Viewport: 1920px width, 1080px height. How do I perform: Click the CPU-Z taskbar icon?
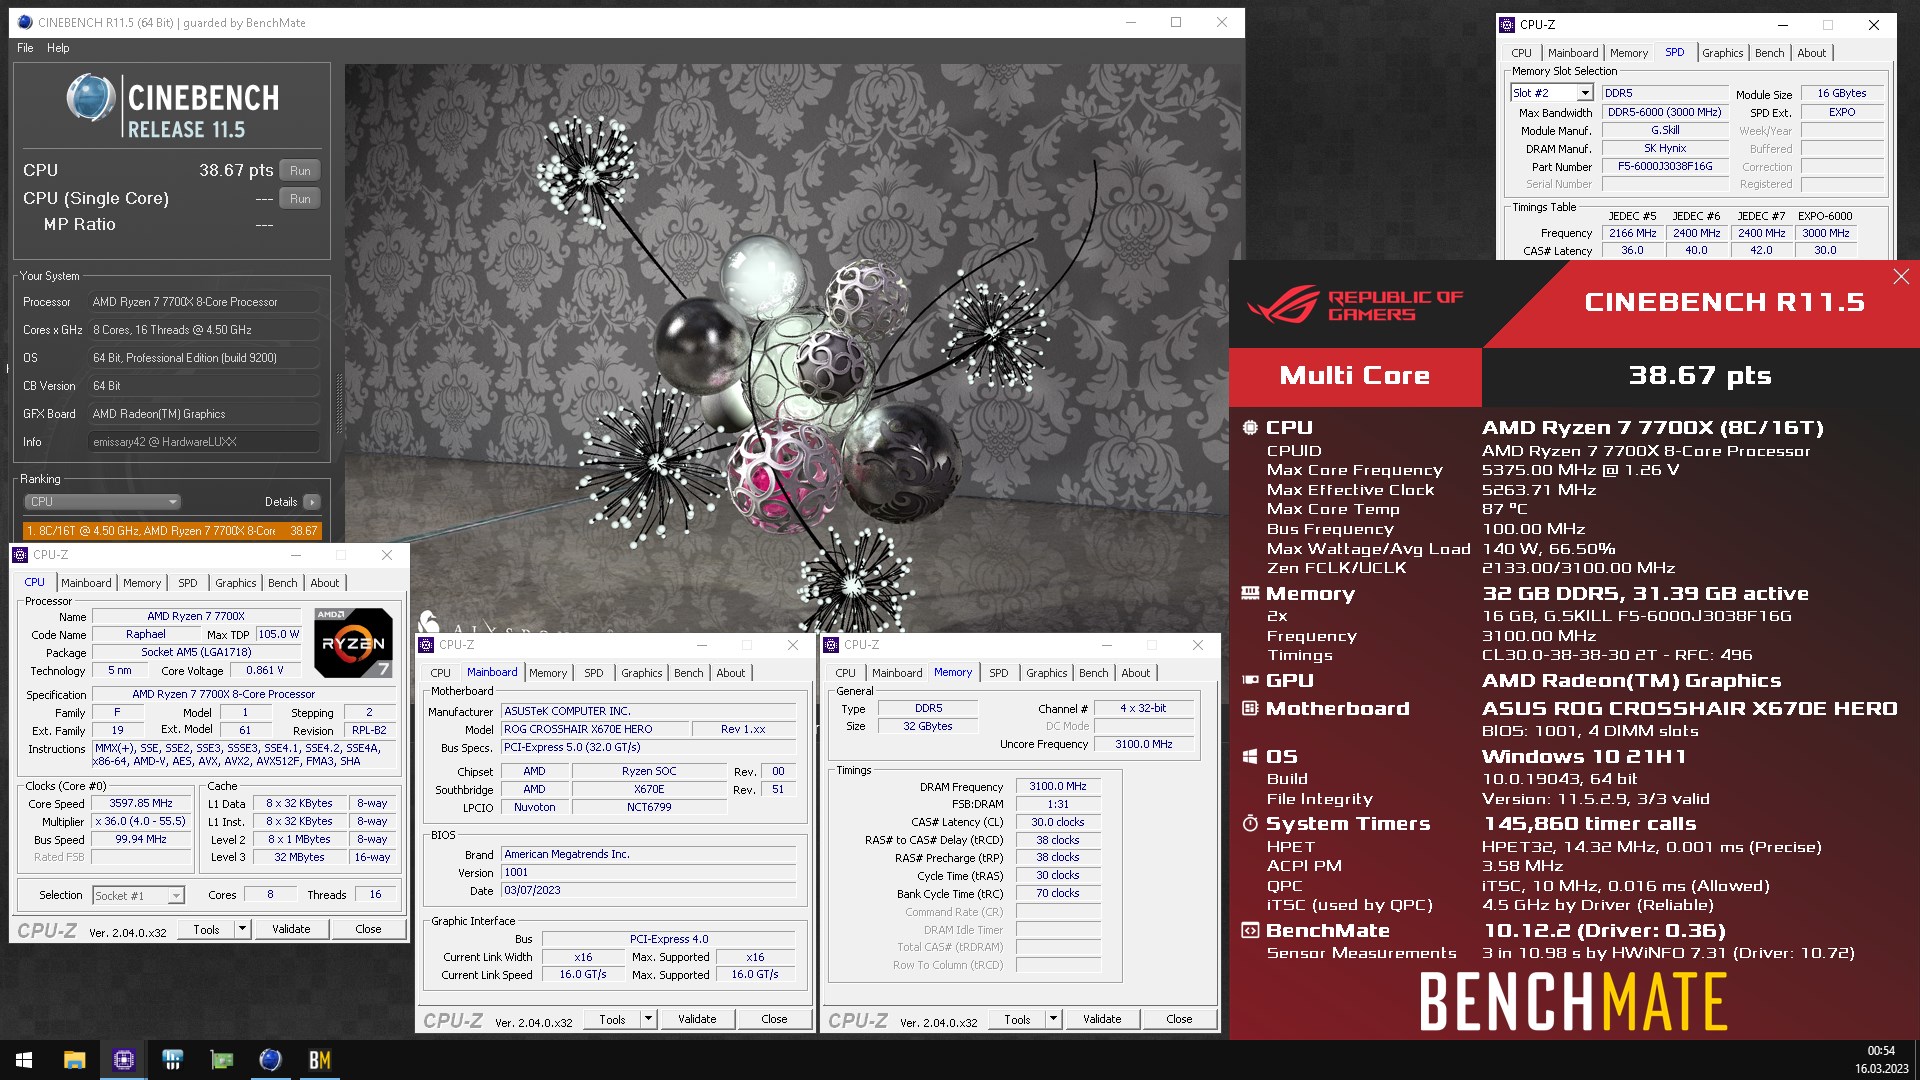click(x=123, y=1060)
